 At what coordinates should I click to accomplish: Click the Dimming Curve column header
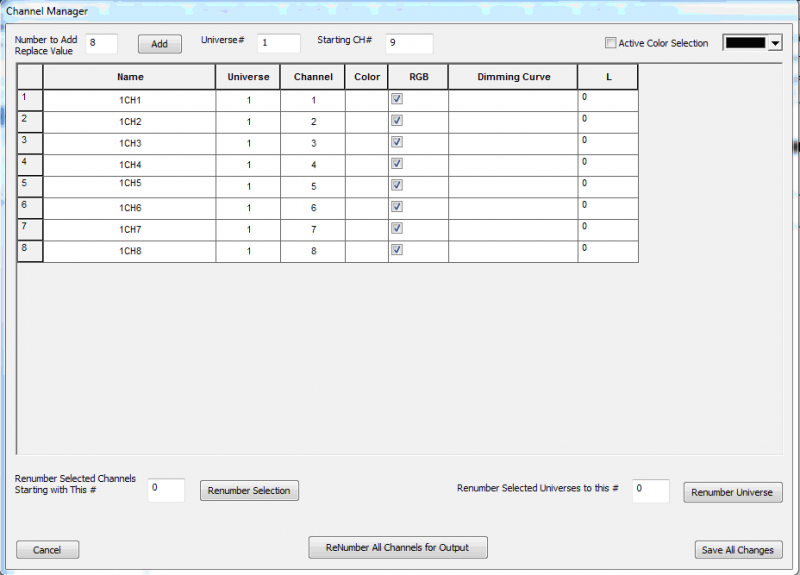coord(513,77)
